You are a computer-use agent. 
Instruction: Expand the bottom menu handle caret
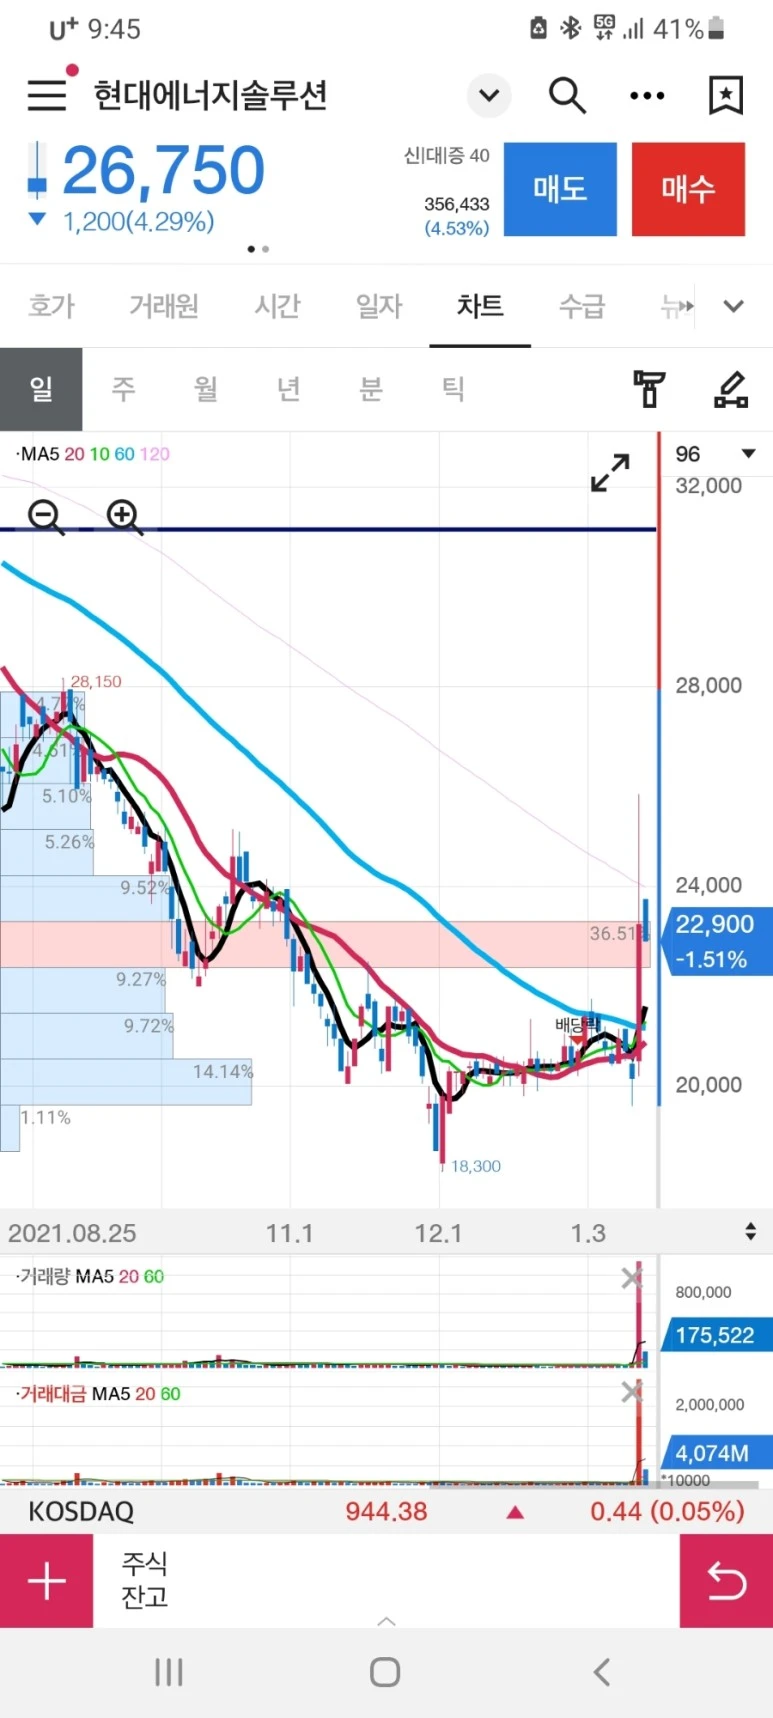[386, 1621]
